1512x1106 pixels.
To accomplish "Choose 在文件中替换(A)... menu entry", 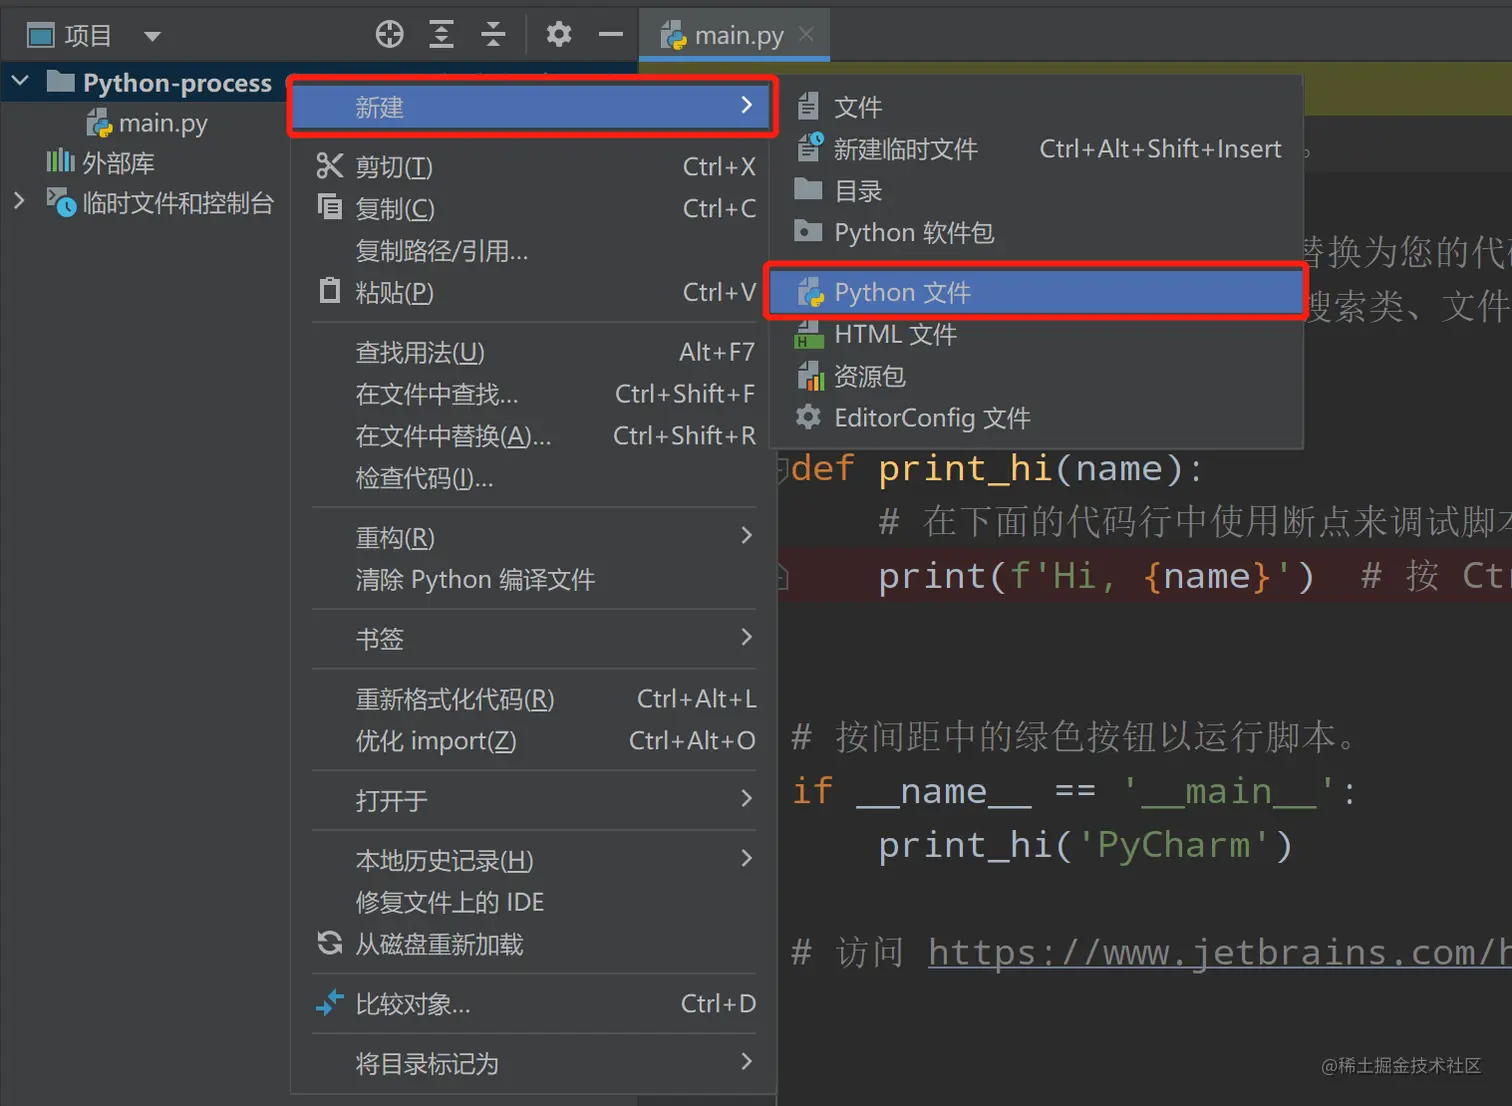I will [535, 436].
